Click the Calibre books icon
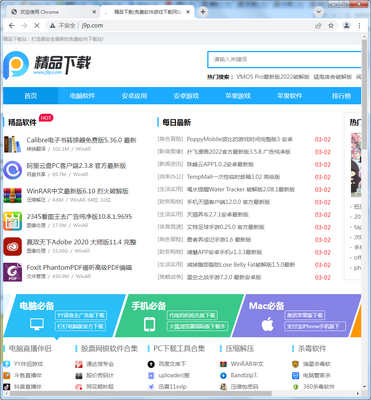Viewport: 371px width, 400px height. (x=12, y=144)
